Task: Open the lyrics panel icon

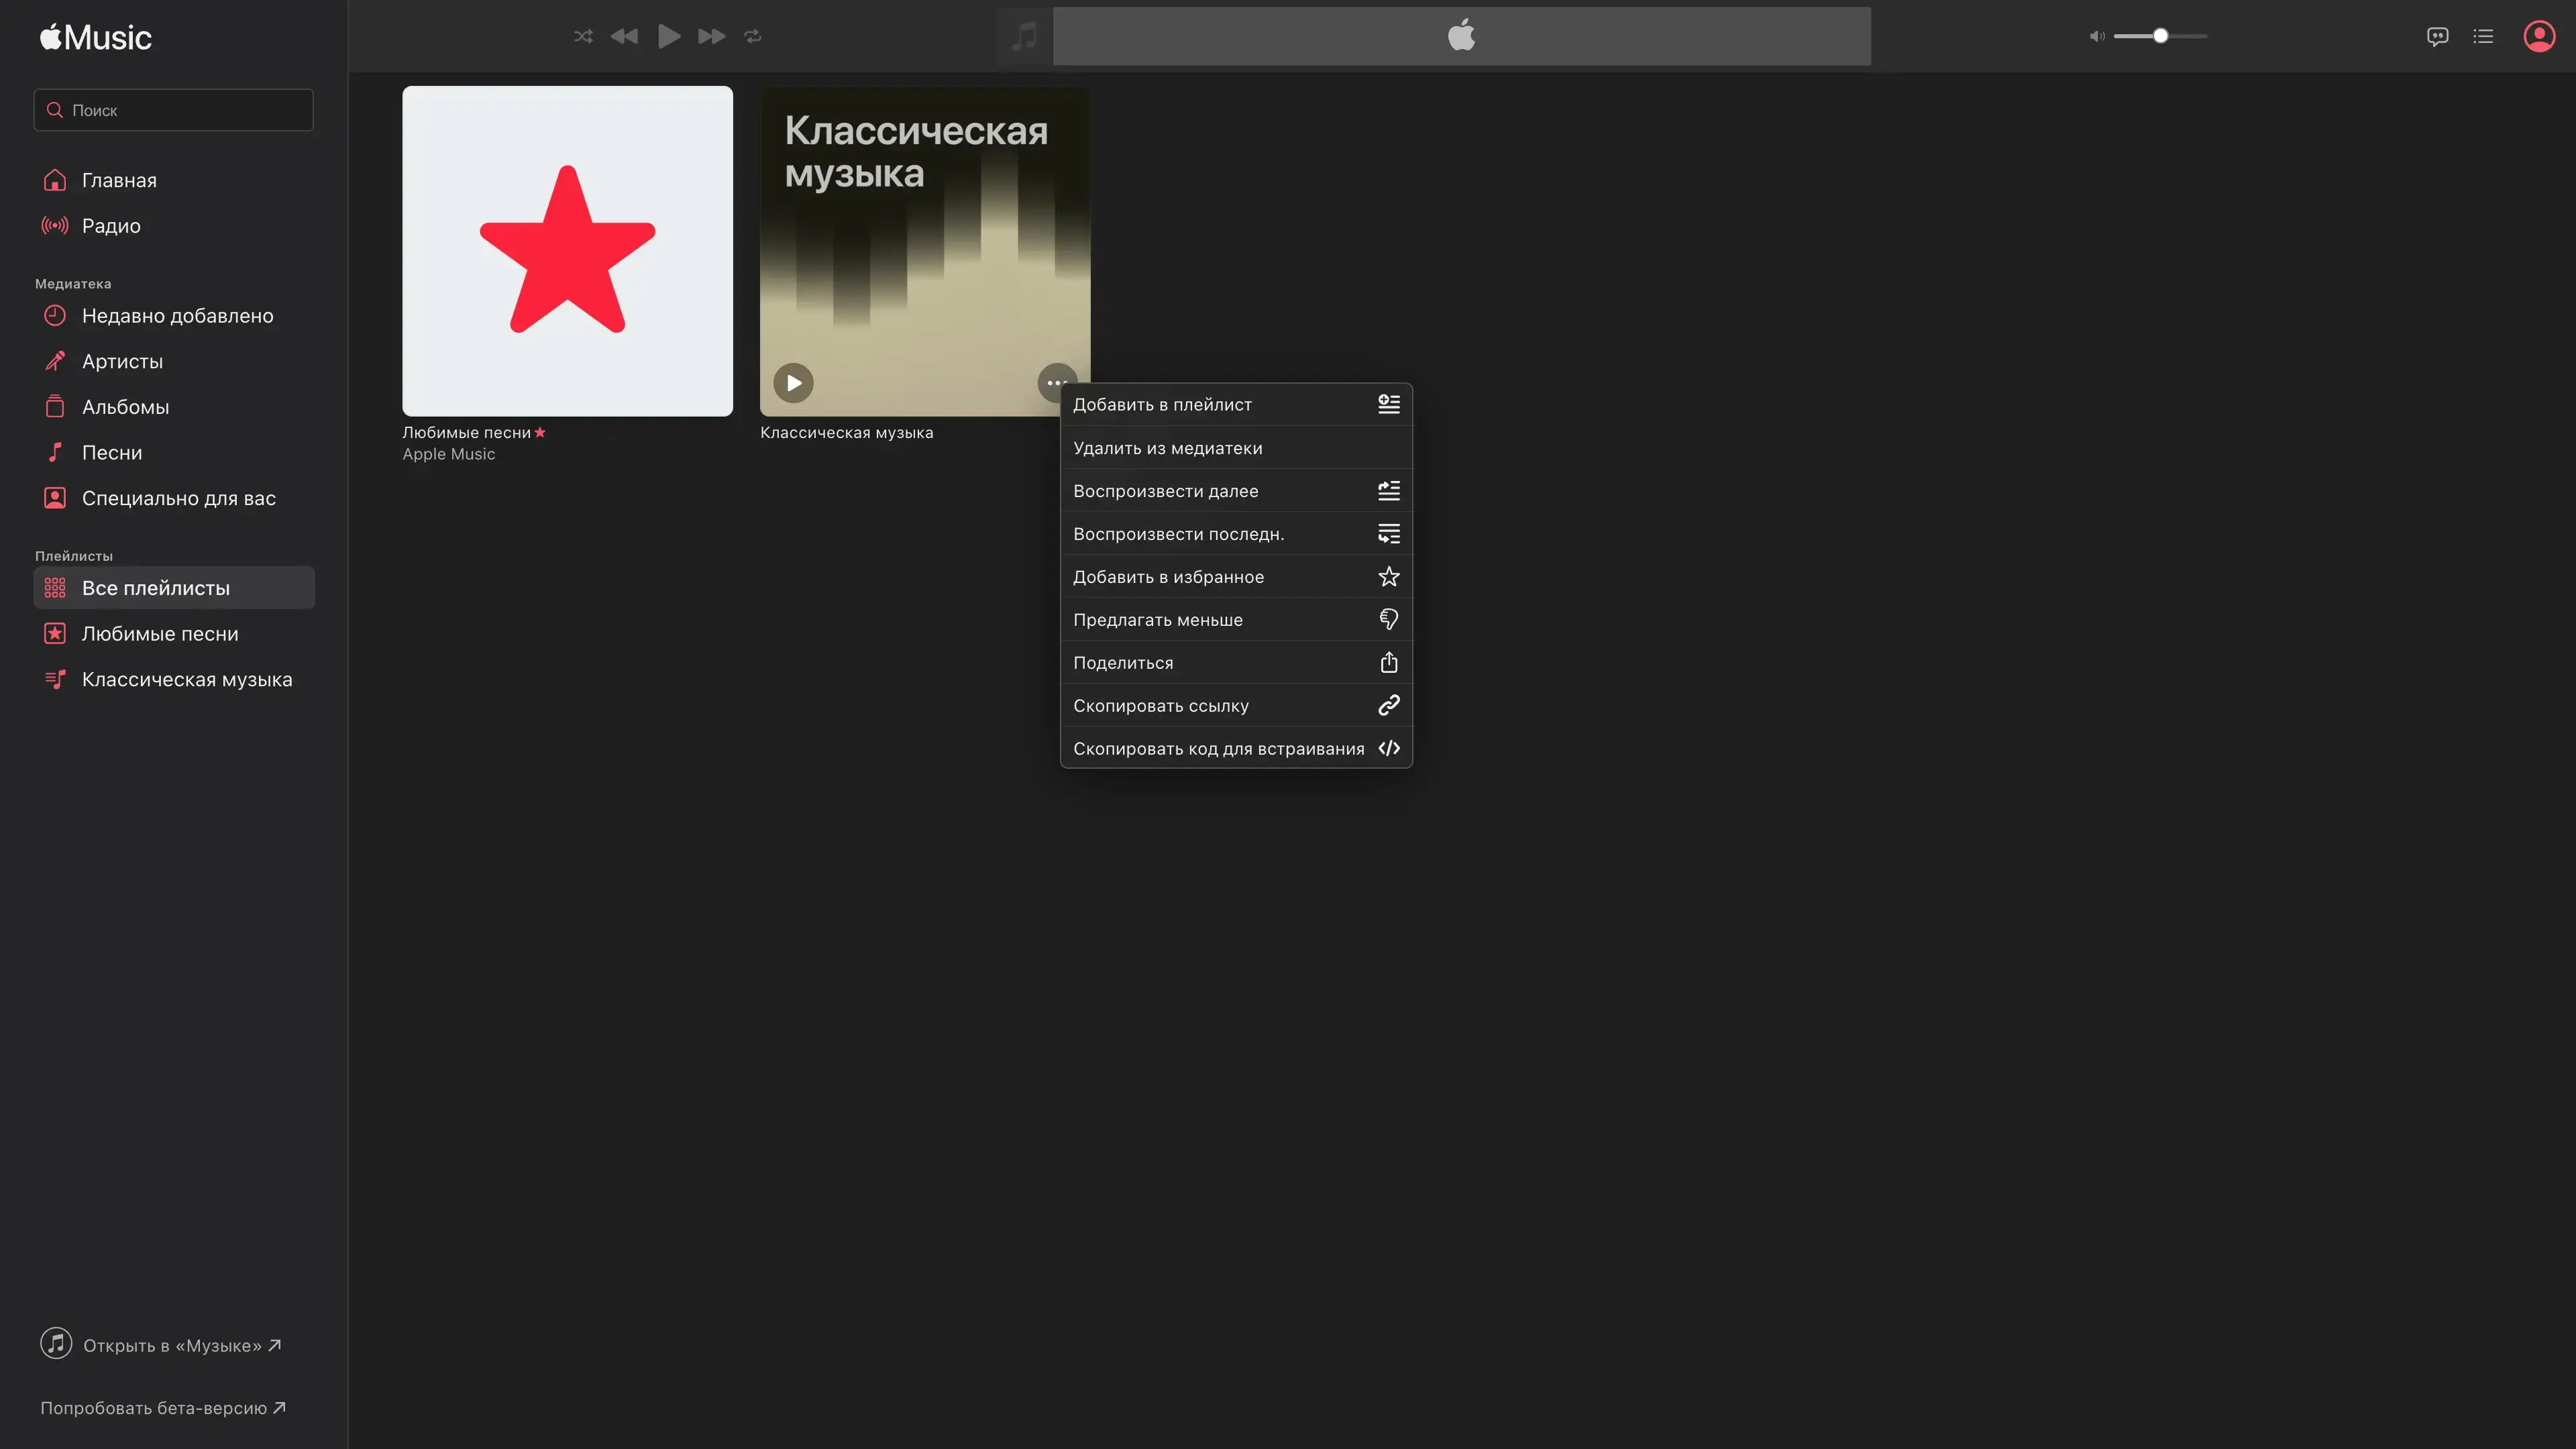Action: click(x=2437, y=37)
